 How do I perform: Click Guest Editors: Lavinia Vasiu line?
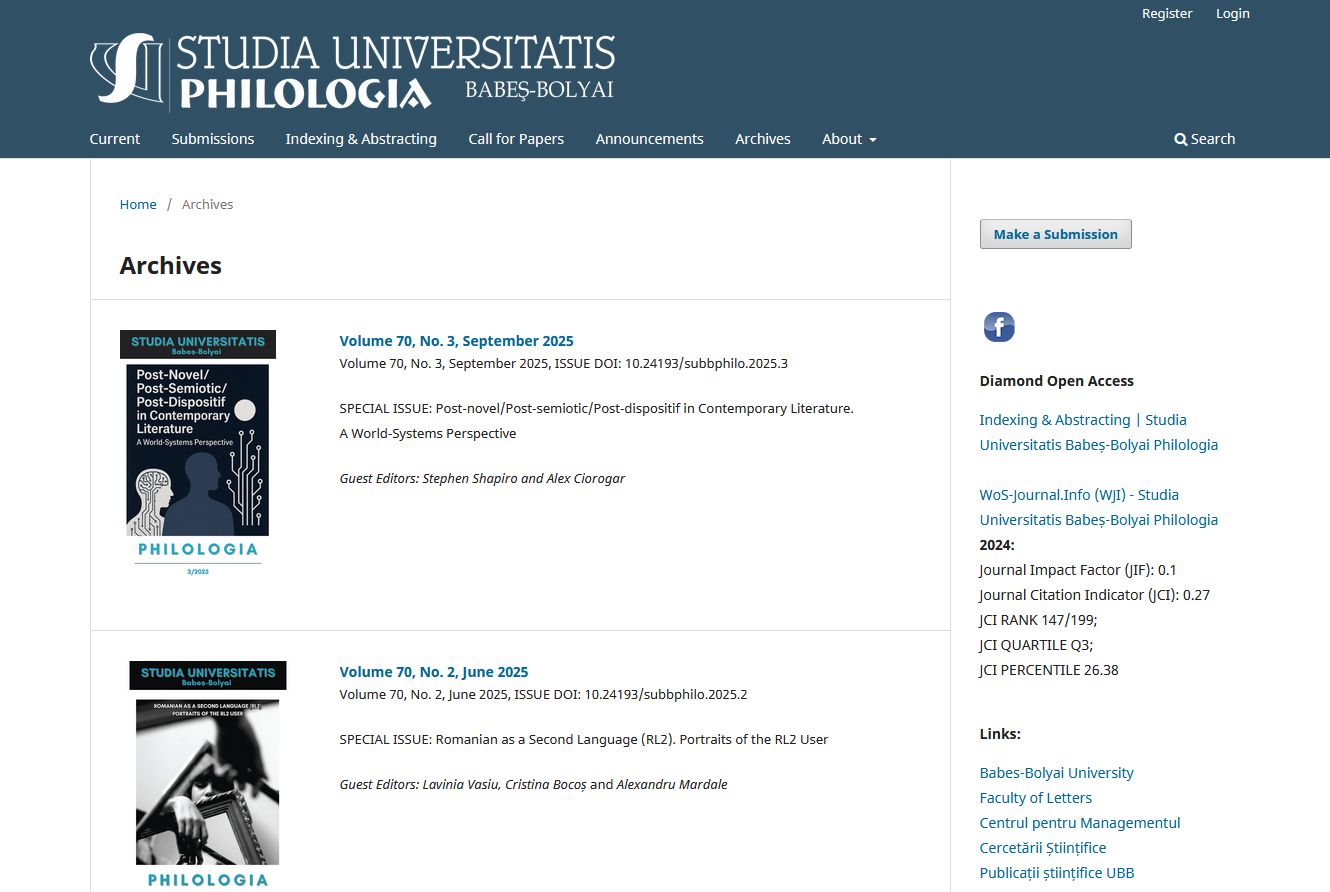point(533,784)
